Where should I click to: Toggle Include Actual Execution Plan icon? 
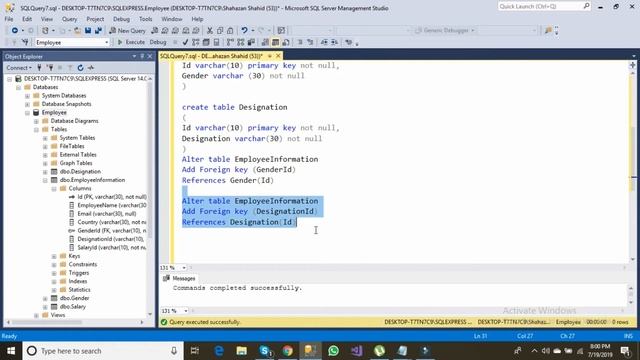[x=230, y=42]
